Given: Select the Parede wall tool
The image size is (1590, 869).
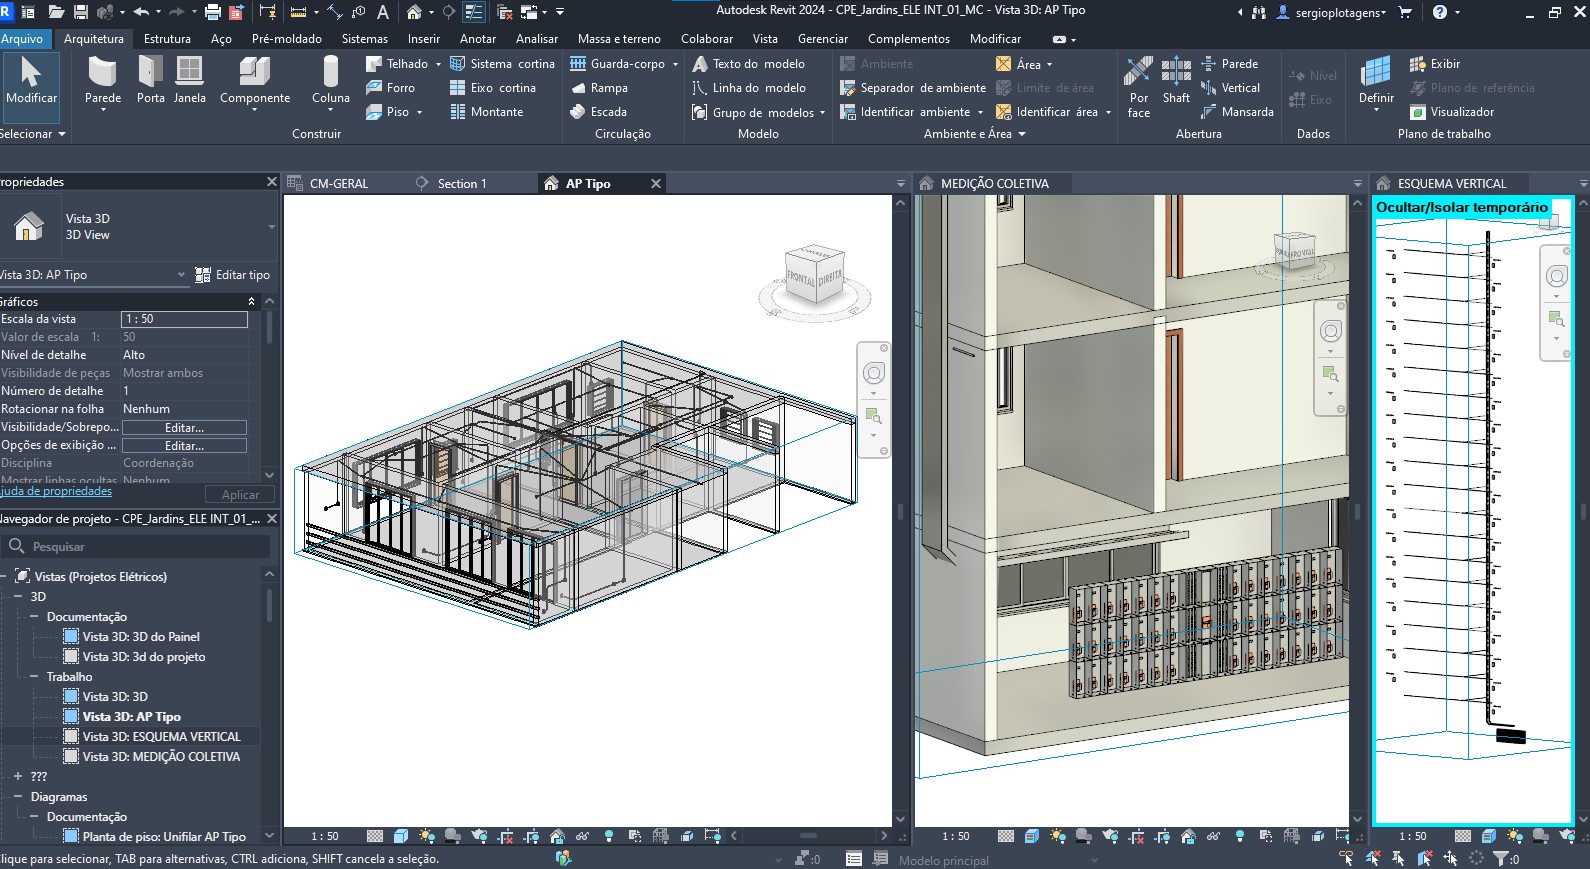Looking at the screenshot, I should click(102, 80).
